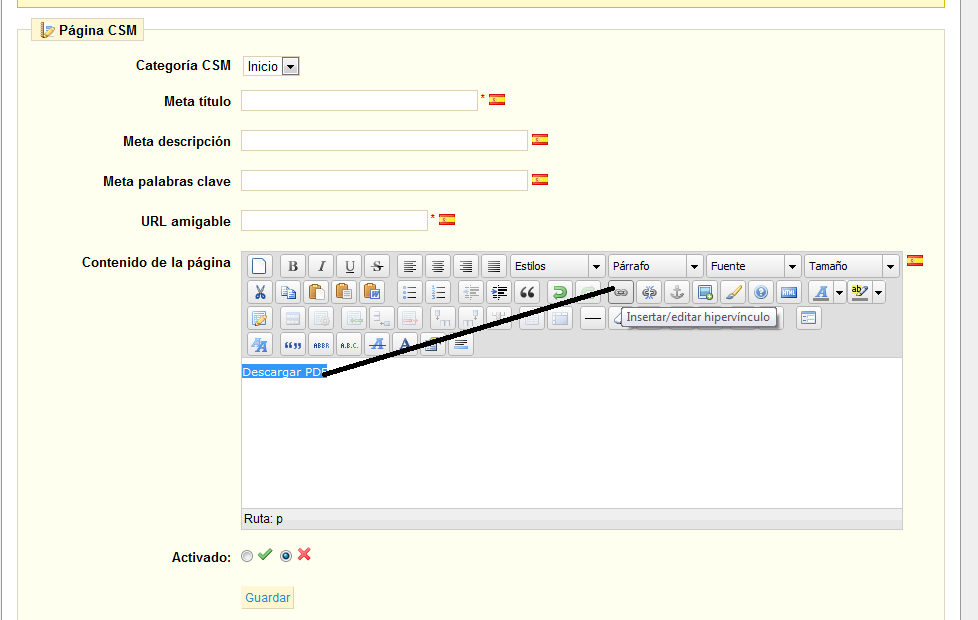The width and height of the screenshot is (978, 620).
Task: Open the HTML source editor
Action: [789, 292]
